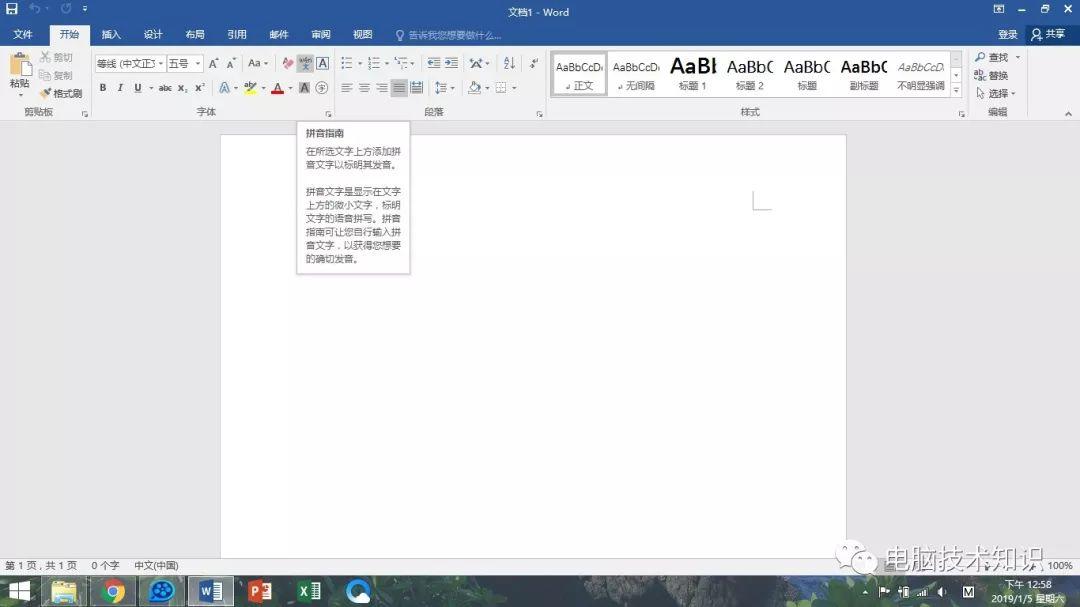
Task: Toggle Strikethrough (abc) formatting
Action: pyautogui.click(x=165, y=88)
